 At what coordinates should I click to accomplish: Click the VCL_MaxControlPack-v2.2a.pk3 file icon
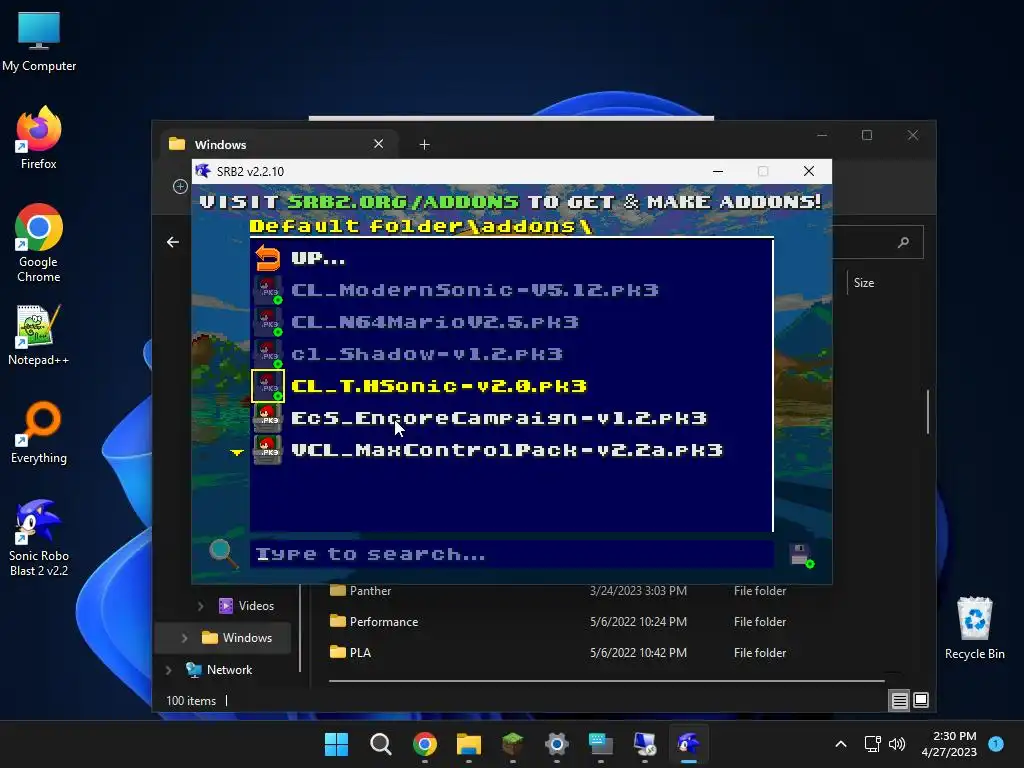[268, 450]
